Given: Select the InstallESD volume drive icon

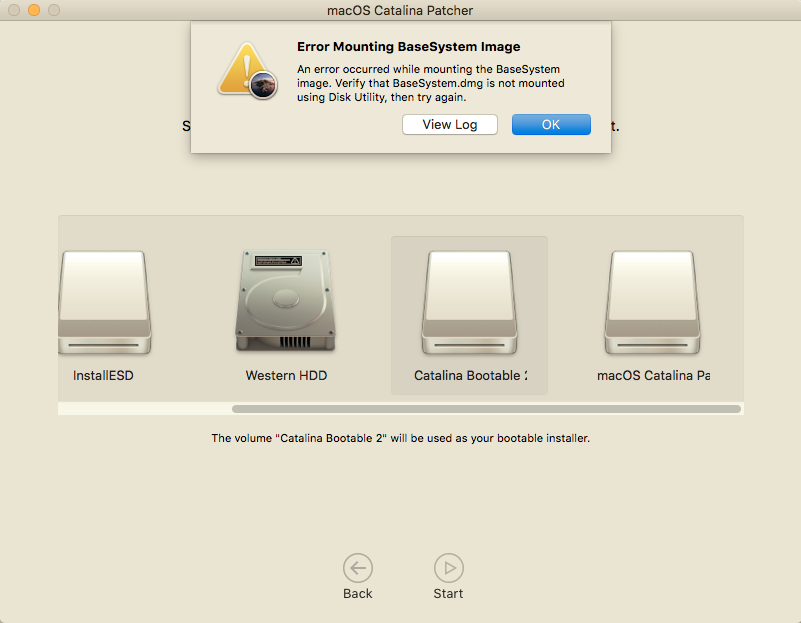Looking at the screenshot, I should (104, 302).
